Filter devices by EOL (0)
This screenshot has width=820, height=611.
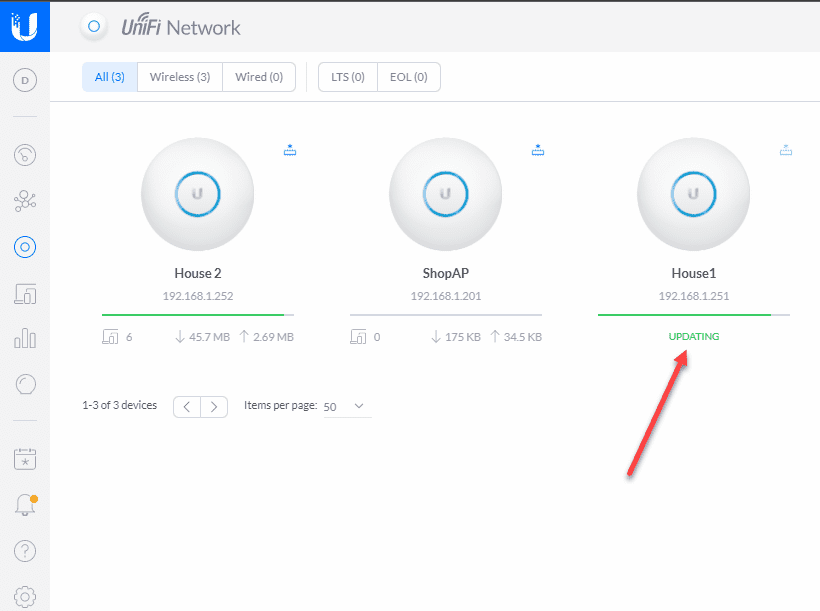[409, 76]
